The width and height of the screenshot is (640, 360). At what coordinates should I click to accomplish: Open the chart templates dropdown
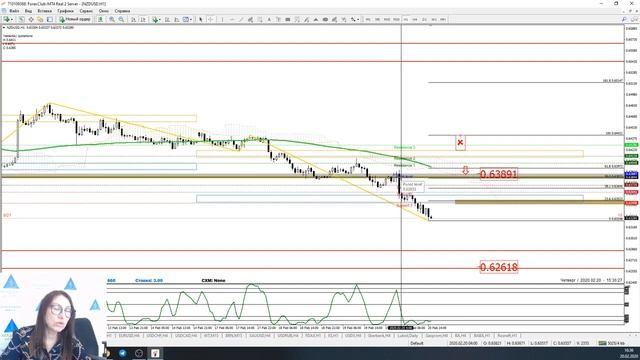click(x=187, y=19)
